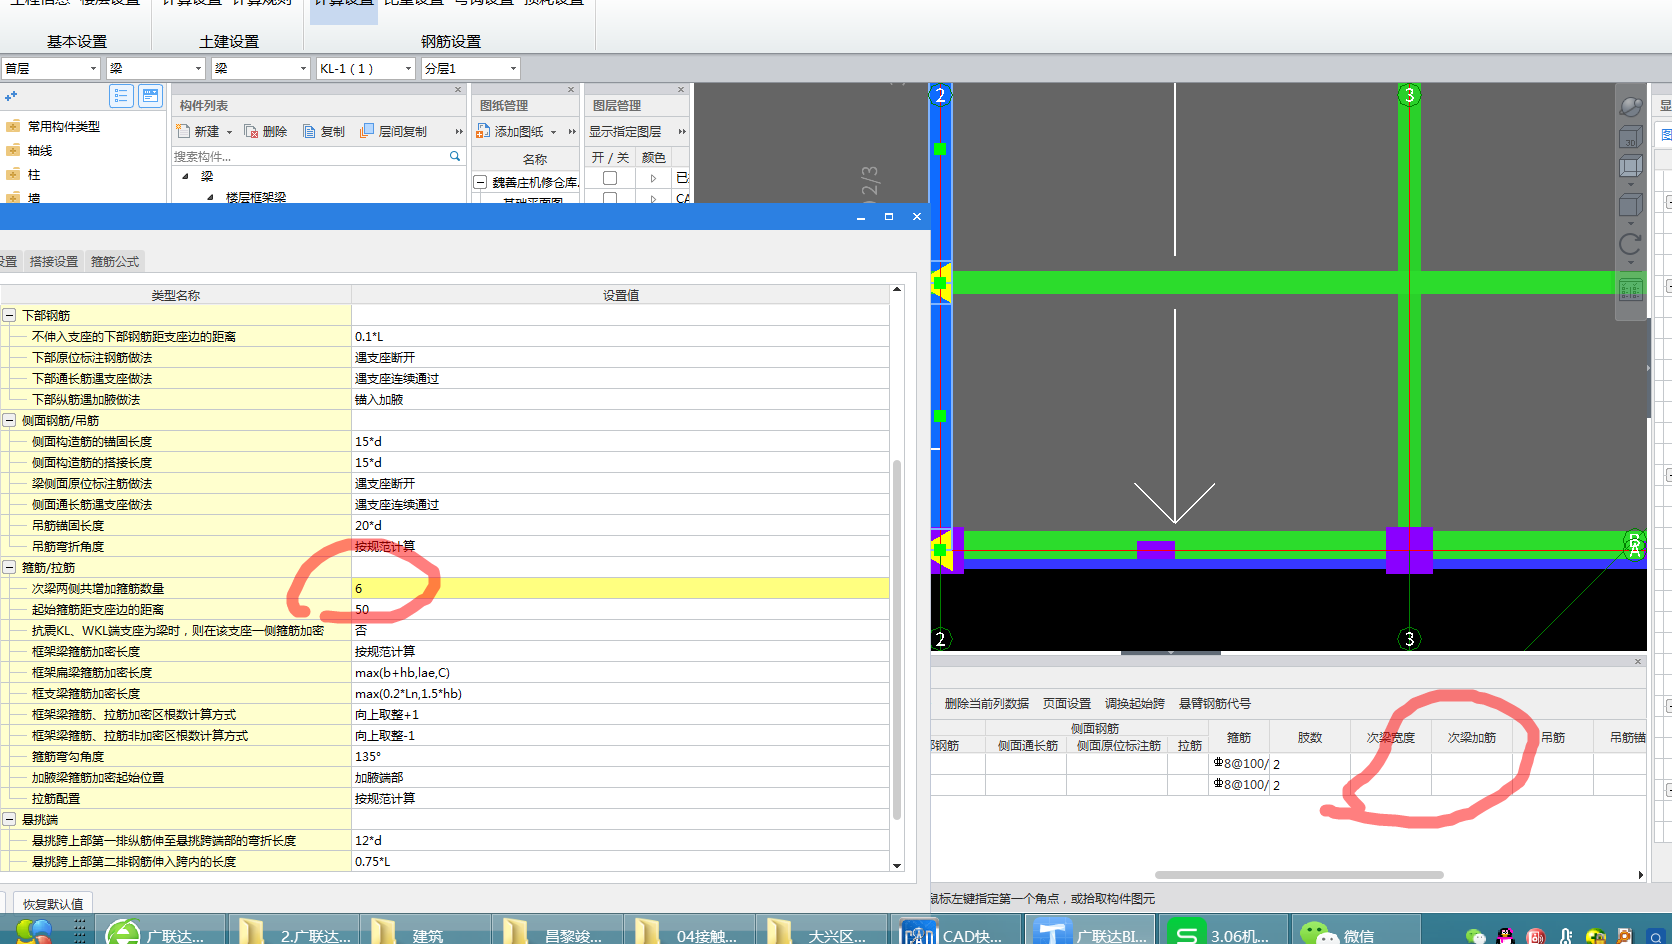Image resolution: width=1672 pixels, height=944 pixels.
Task: Click 悬臂钢筋代号 menu item
Action: click(x=1215, y=703)
